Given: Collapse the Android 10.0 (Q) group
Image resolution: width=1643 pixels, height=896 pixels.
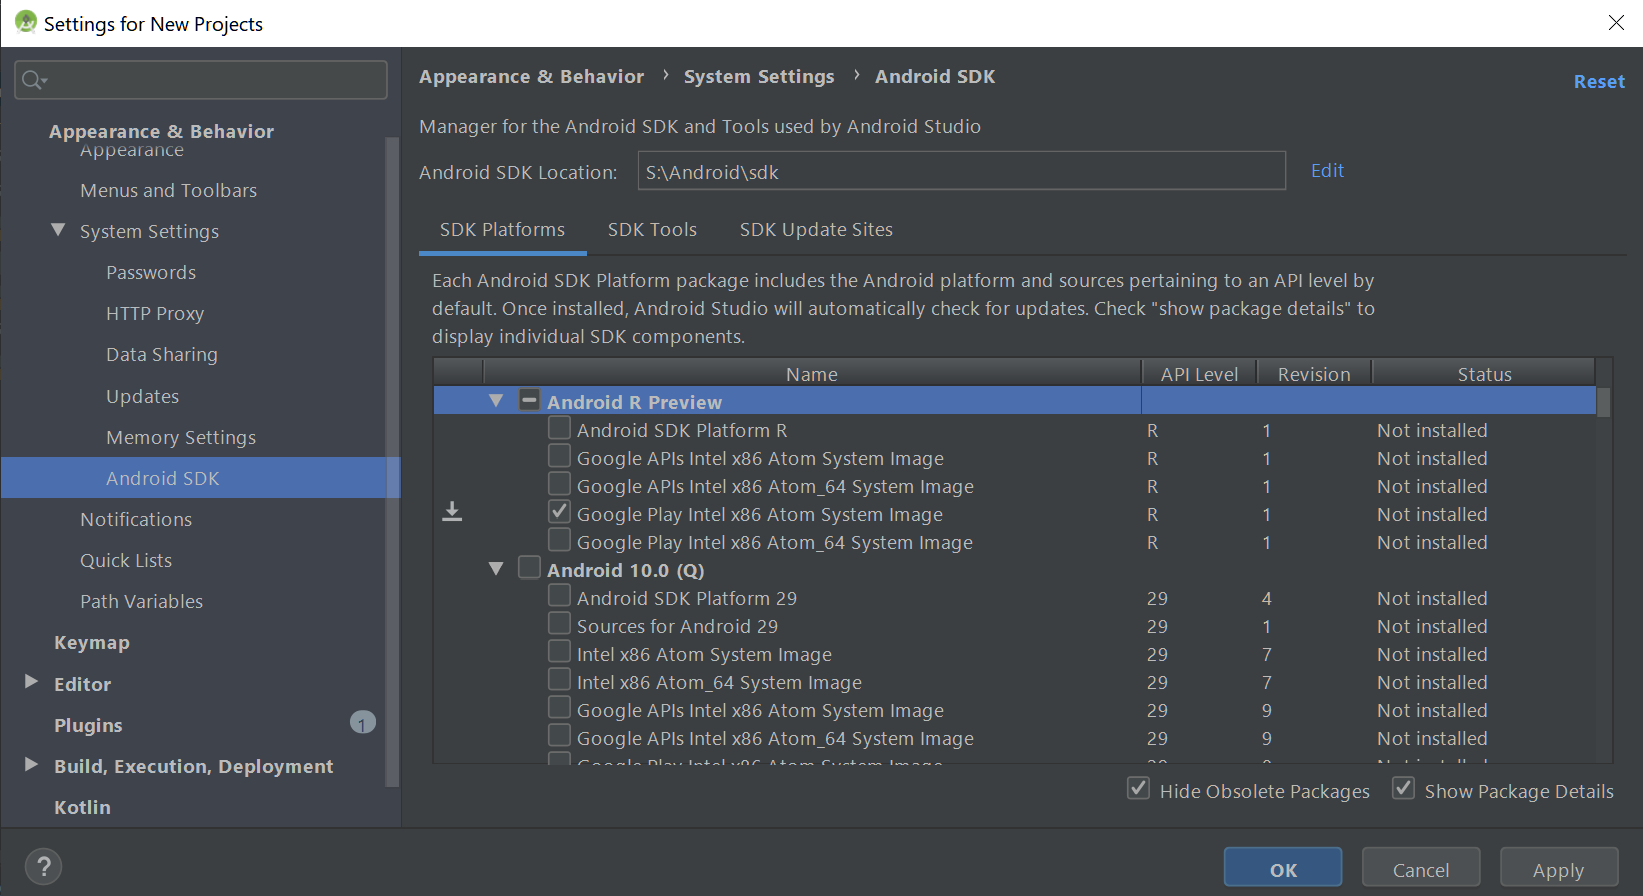Looking at the screenshot, I should 496,569.
